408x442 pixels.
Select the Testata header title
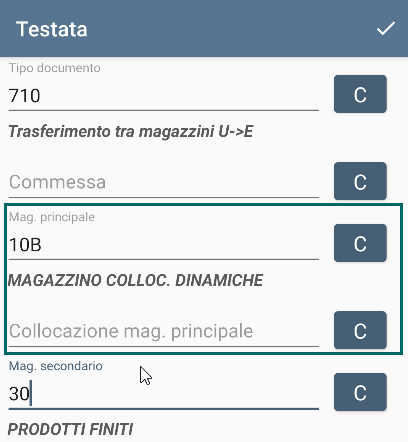pos(52,29)
